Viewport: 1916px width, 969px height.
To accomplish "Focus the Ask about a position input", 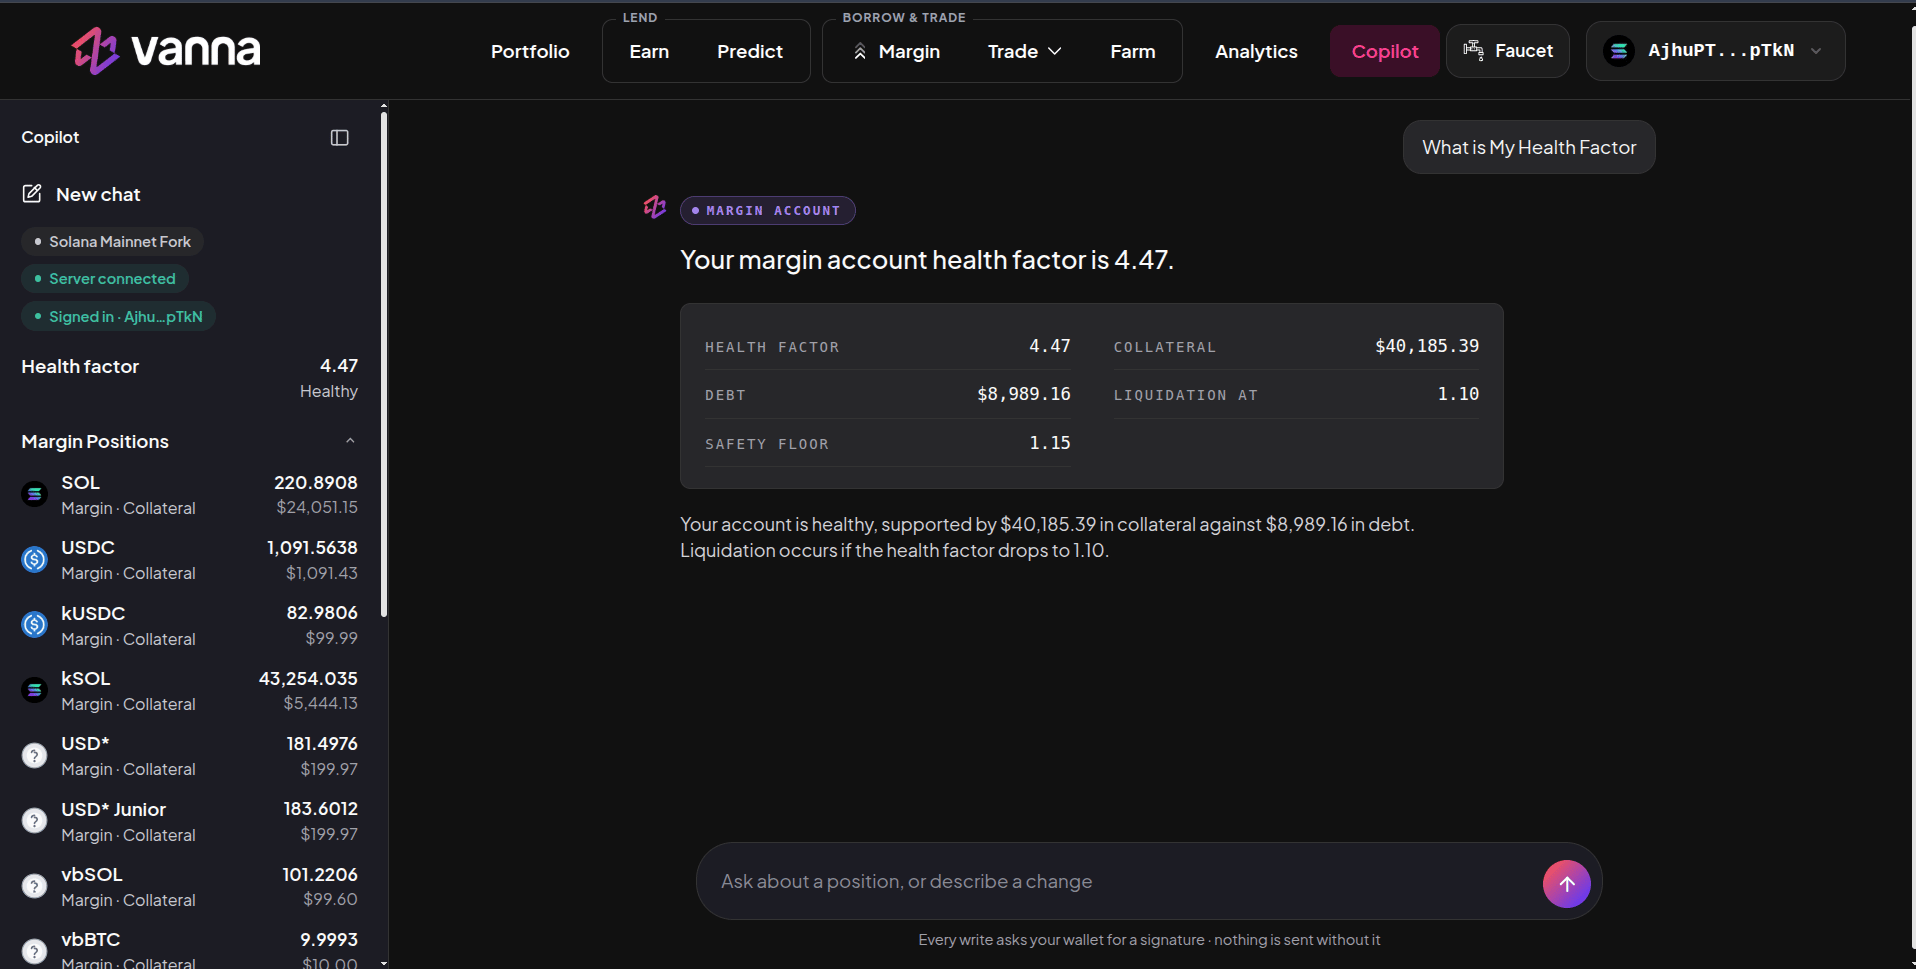I will click(1120, 881).
